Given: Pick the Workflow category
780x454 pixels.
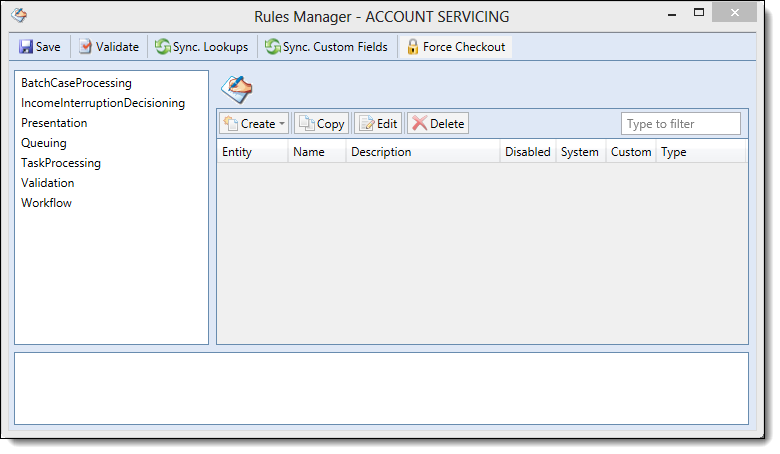Looking at the screenshot, I should (x=46, y=203).
